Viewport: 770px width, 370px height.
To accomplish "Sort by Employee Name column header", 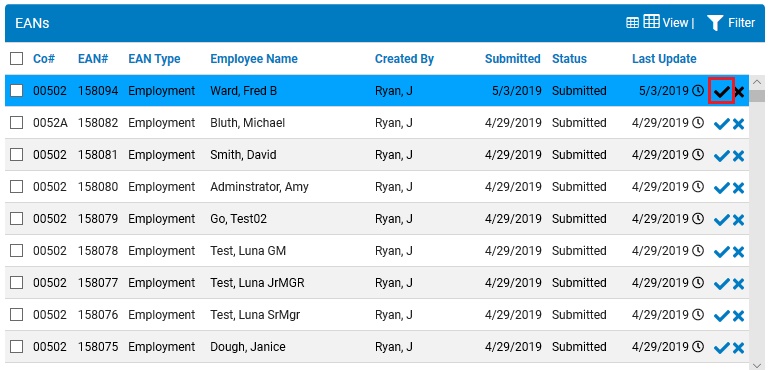I will (x=254, y=59).
